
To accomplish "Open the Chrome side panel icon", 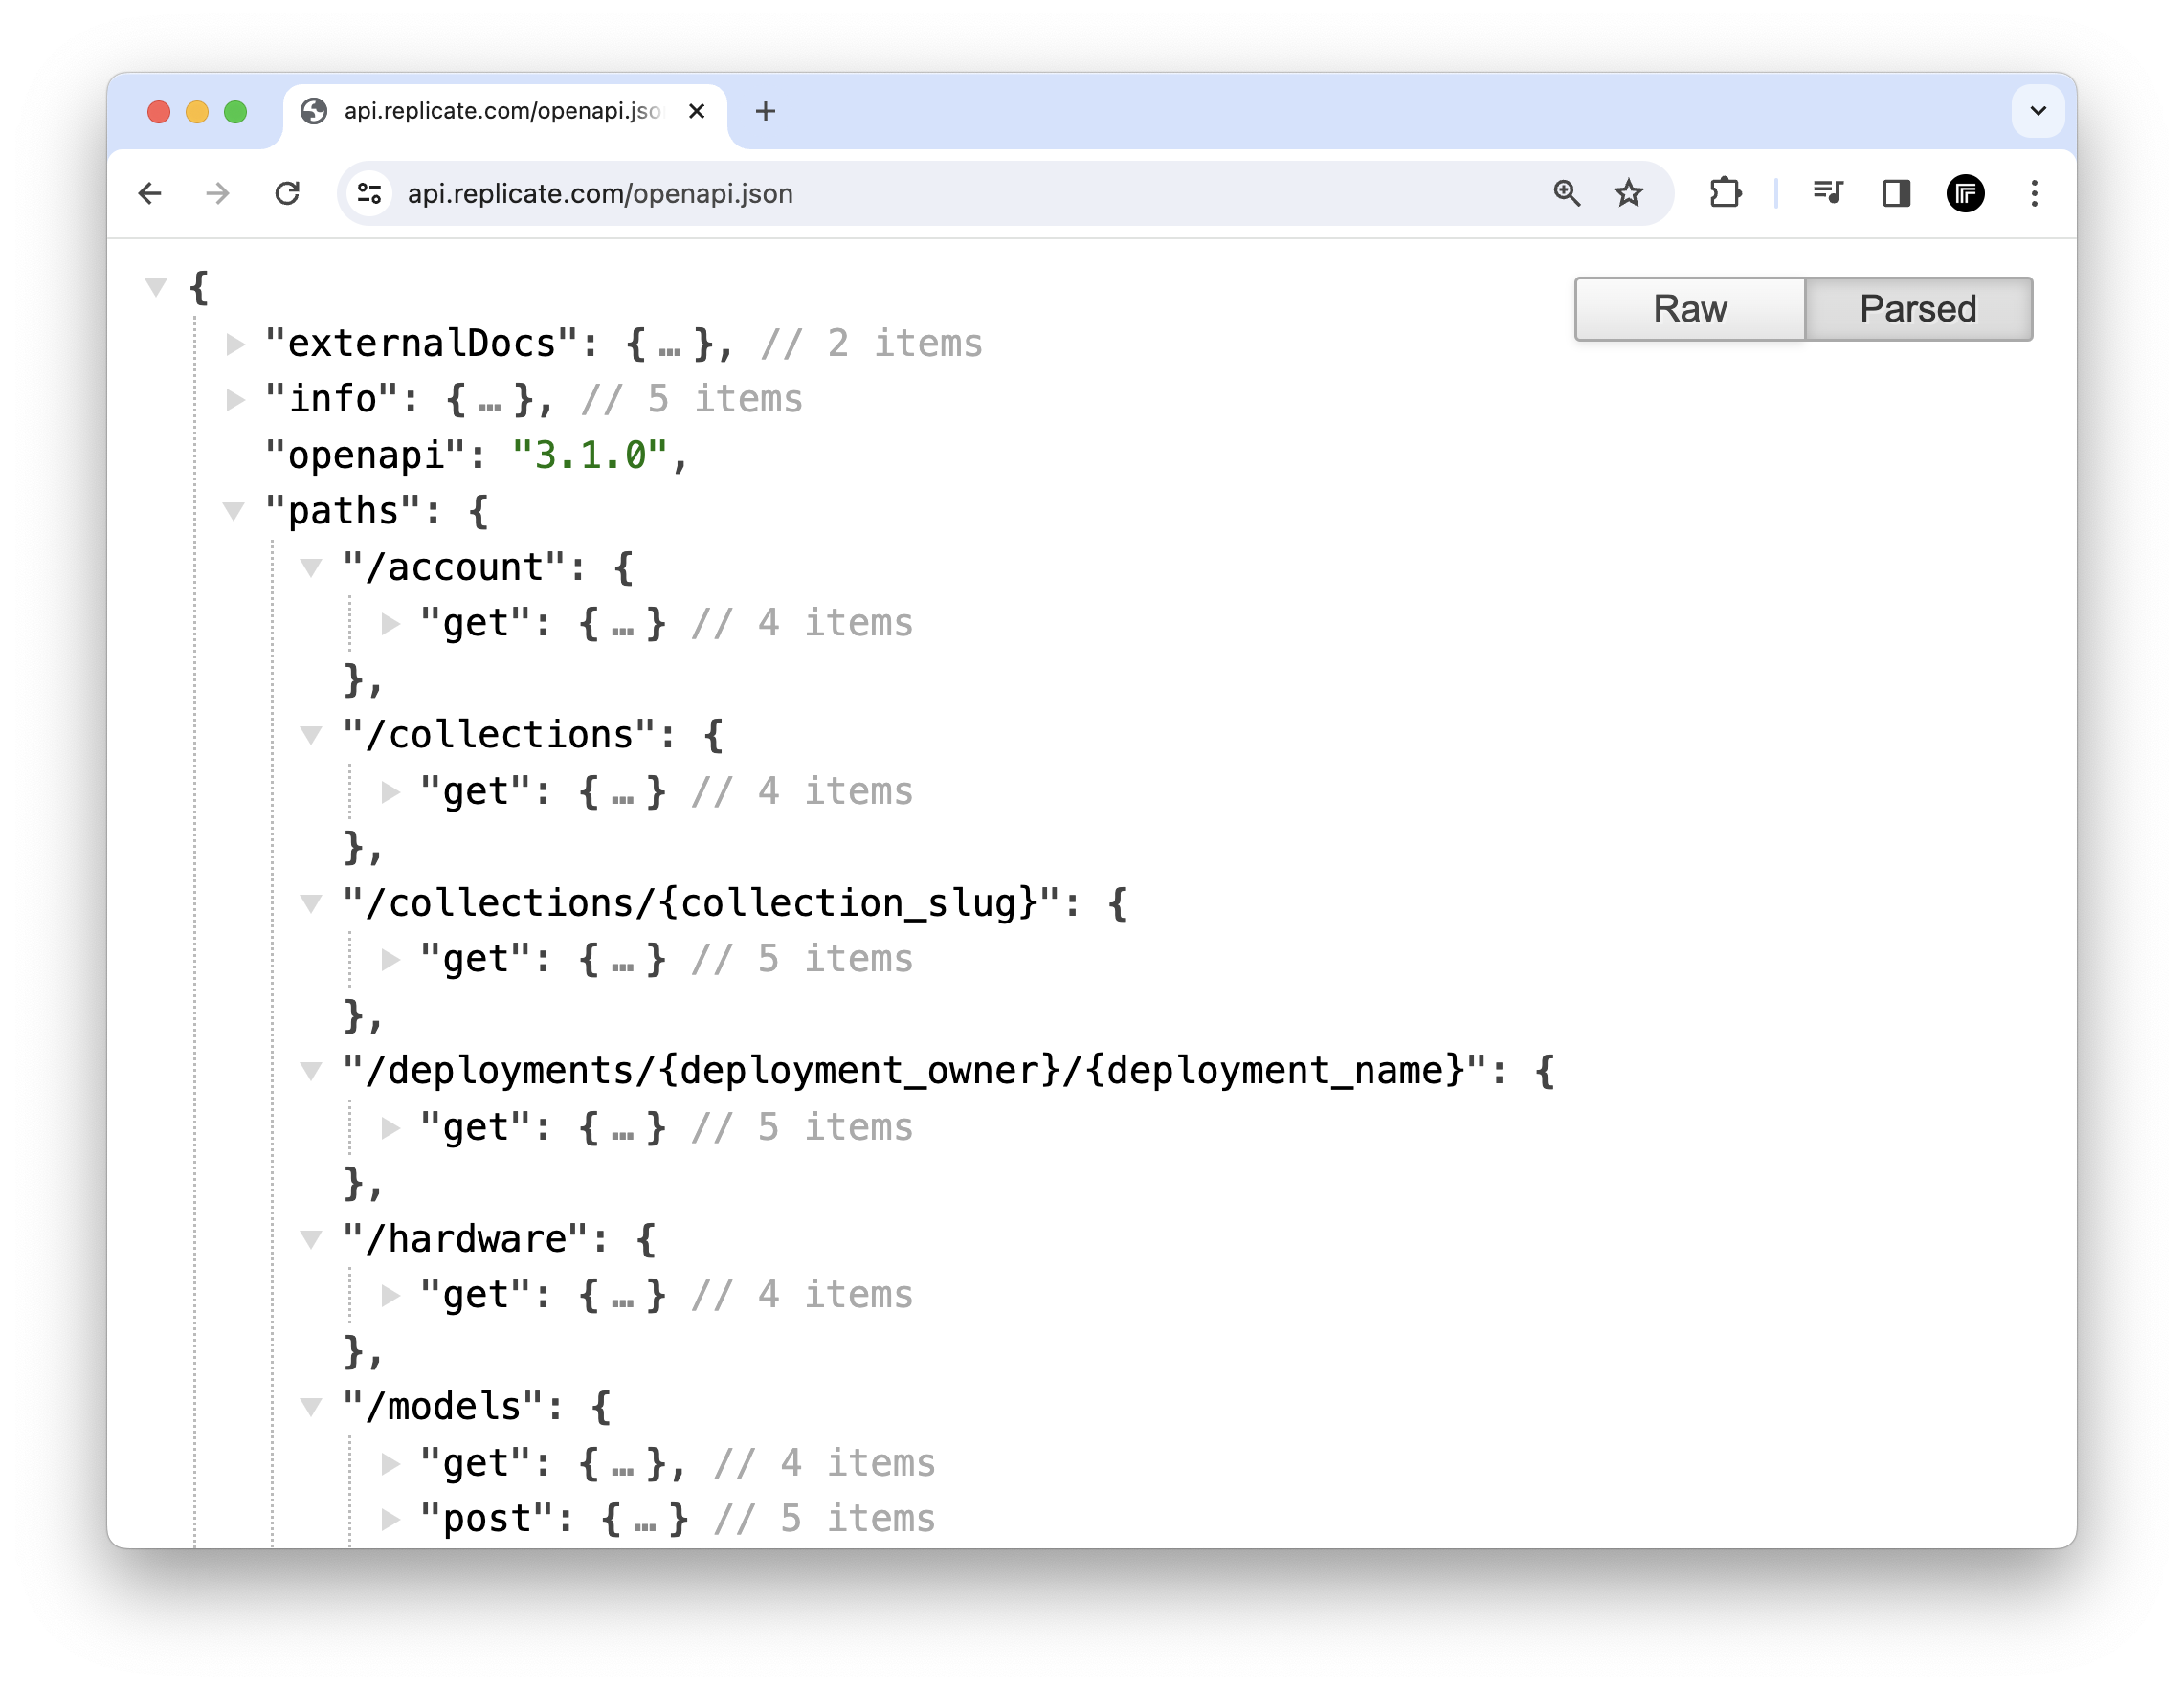I will pyautogui.click(x=1897, y=193).
